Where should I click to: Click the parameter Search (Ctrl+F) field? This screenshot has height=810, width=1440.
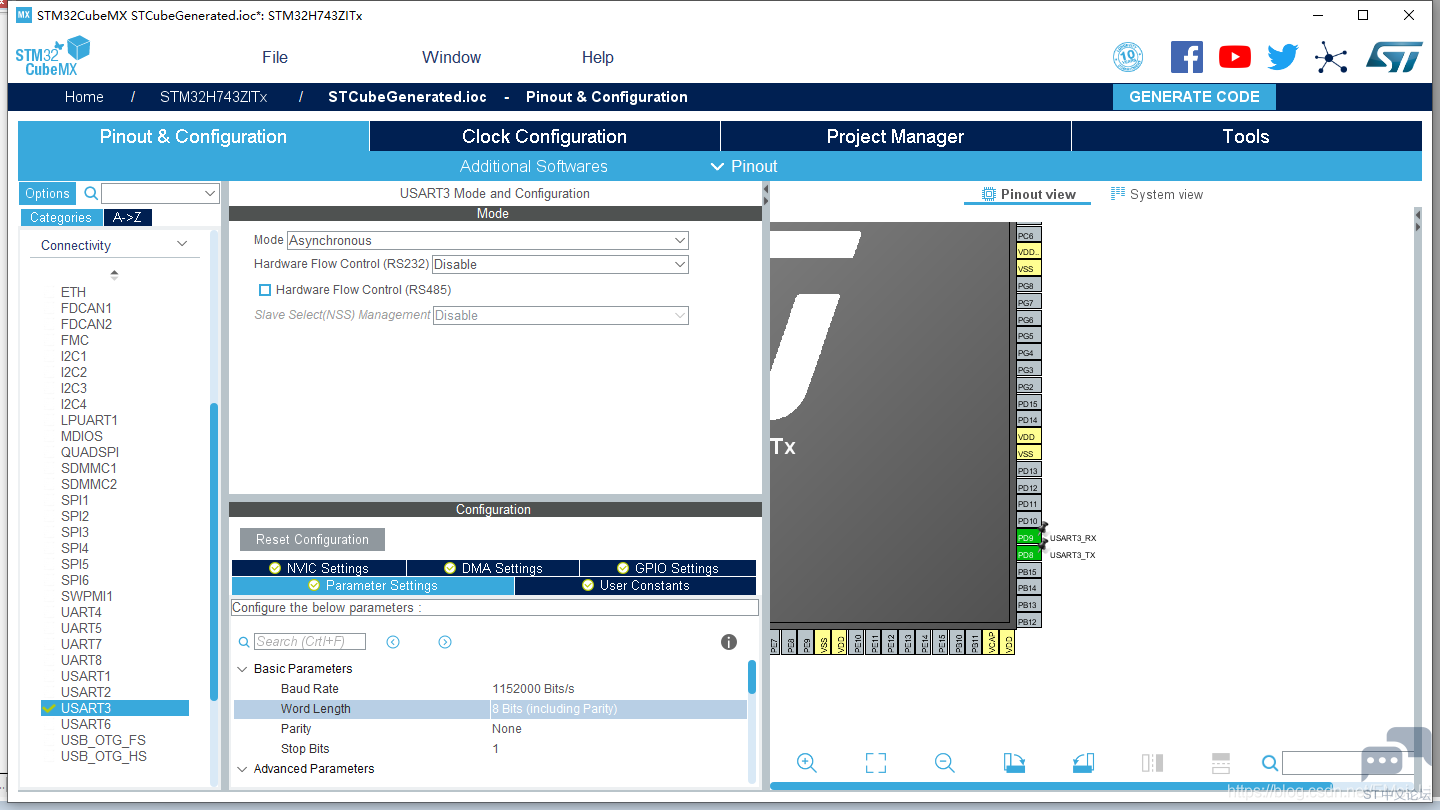click(310, 642)
